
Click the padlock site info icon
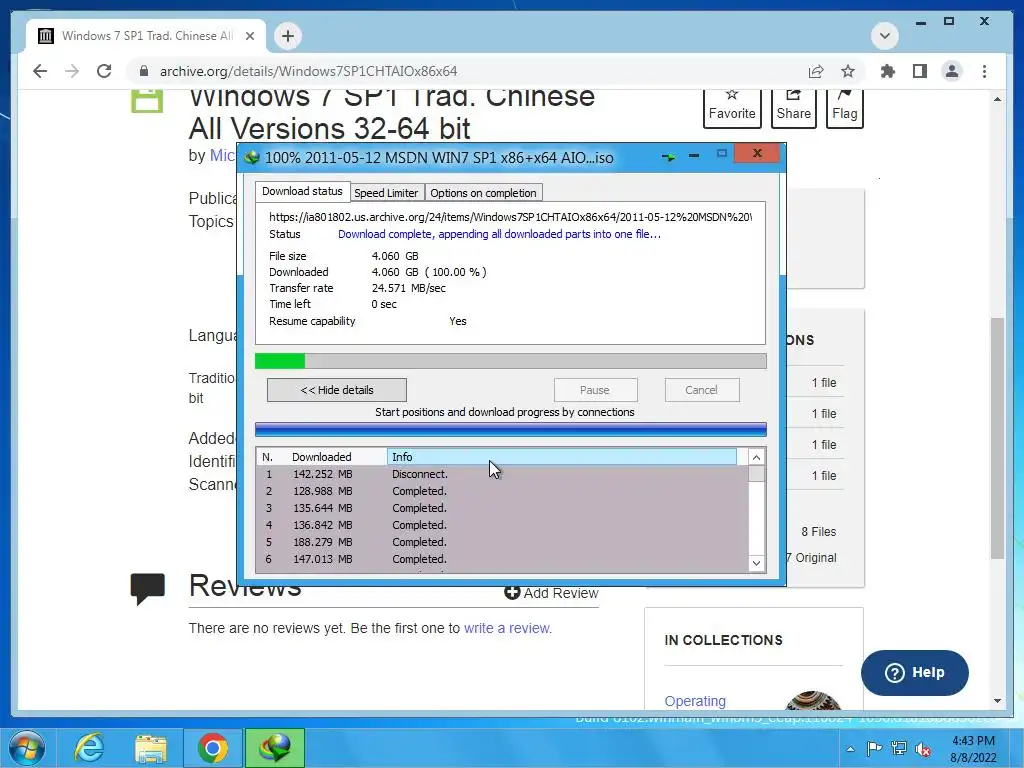click(x=144, y=71)
